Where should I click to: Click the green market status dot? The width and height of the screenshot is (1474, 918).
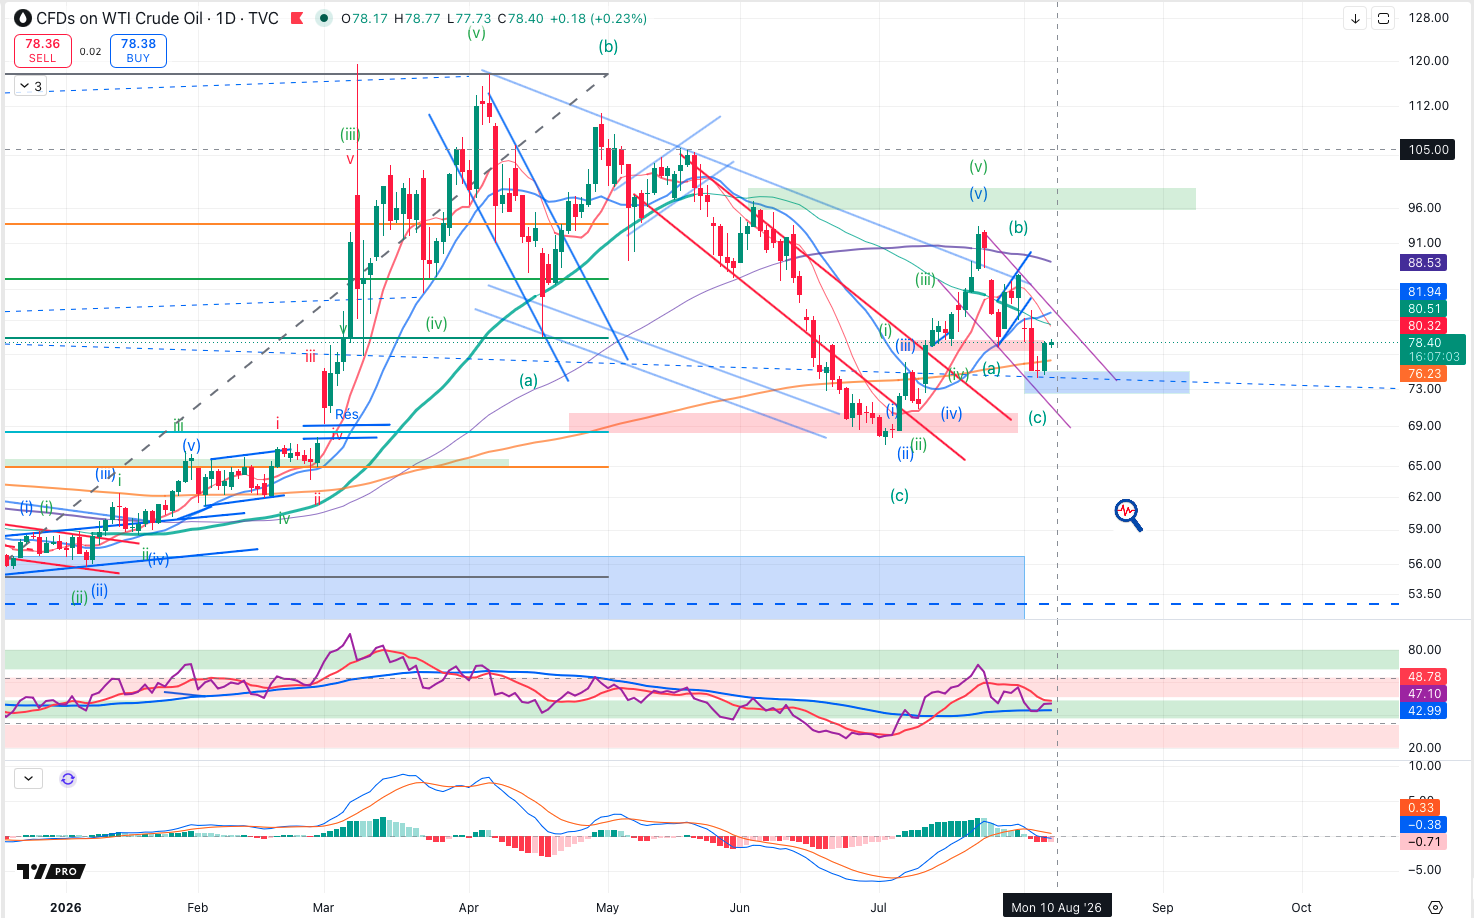point(323,18)
